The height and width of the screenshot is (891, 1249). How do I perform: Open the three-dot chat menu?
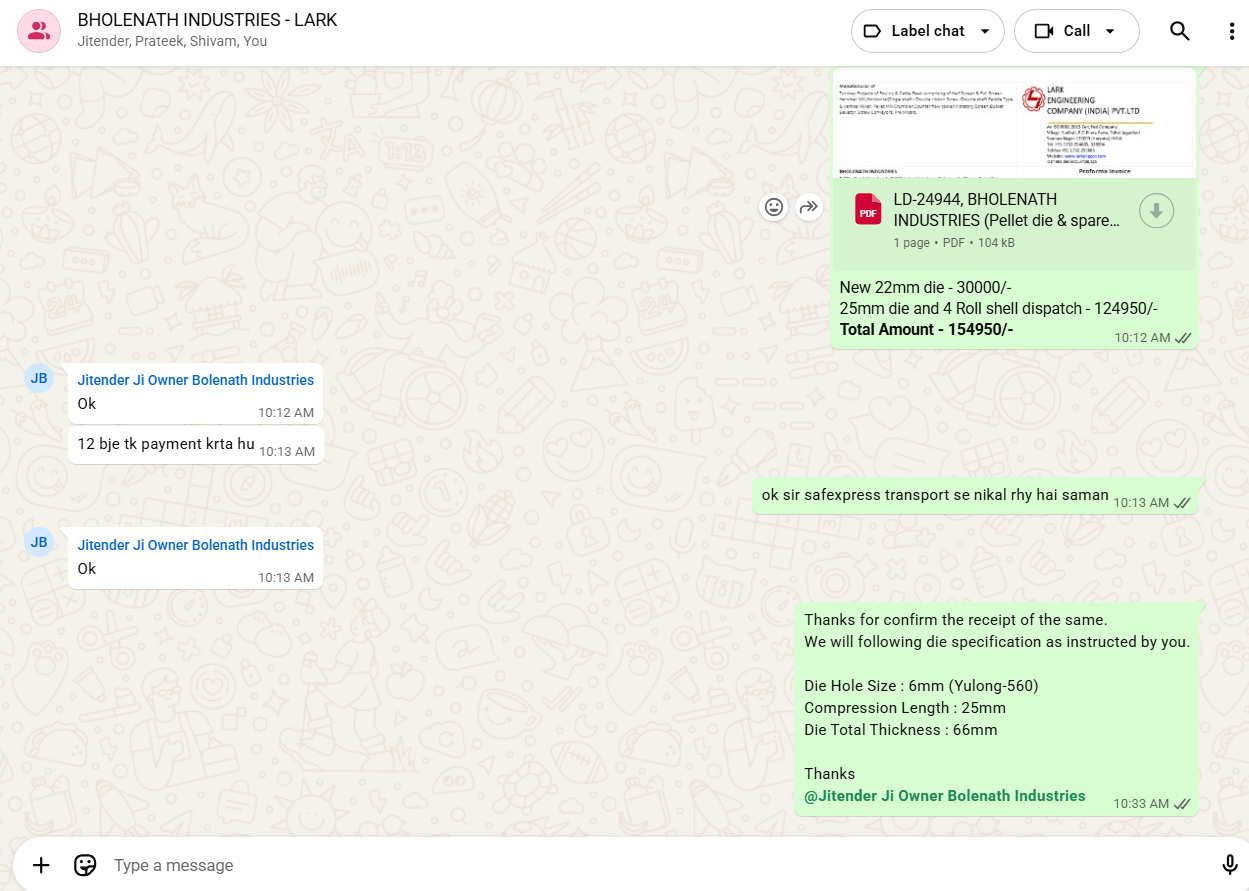(x=1231, y=31)
